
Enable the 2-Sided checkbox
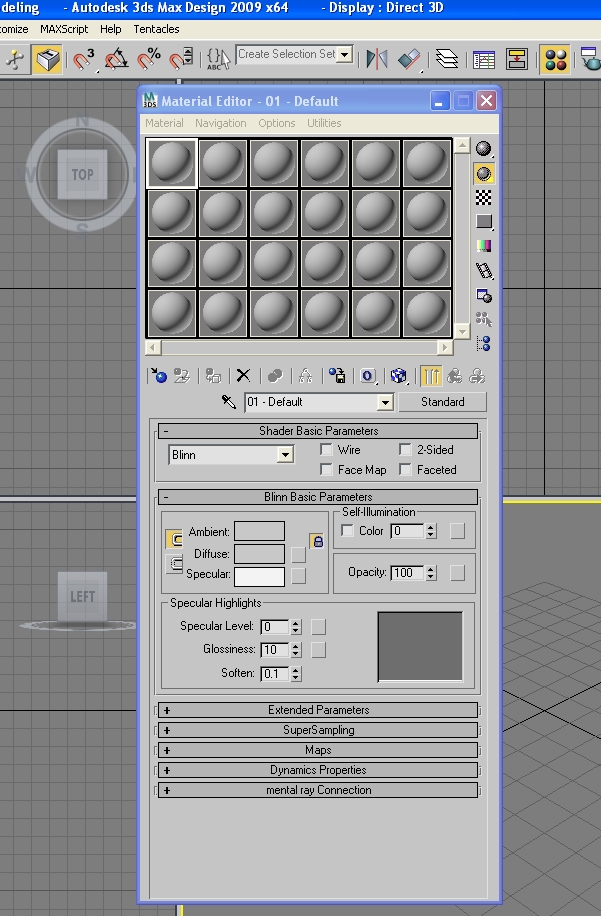coord(405,449)
